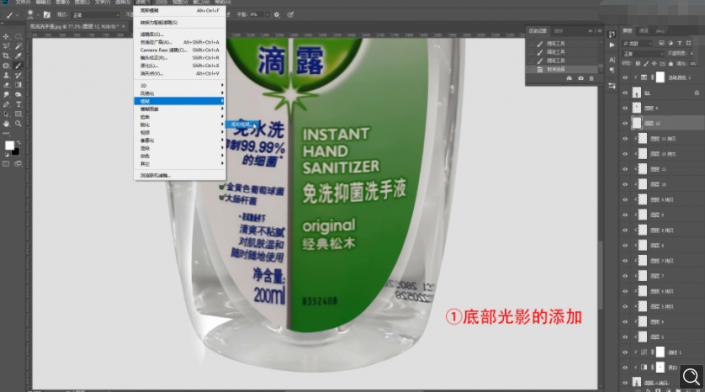This screenshot has width=705, height=392.
Task: Expand the 3D filter submenu
Action: click(x=180, y=85)
